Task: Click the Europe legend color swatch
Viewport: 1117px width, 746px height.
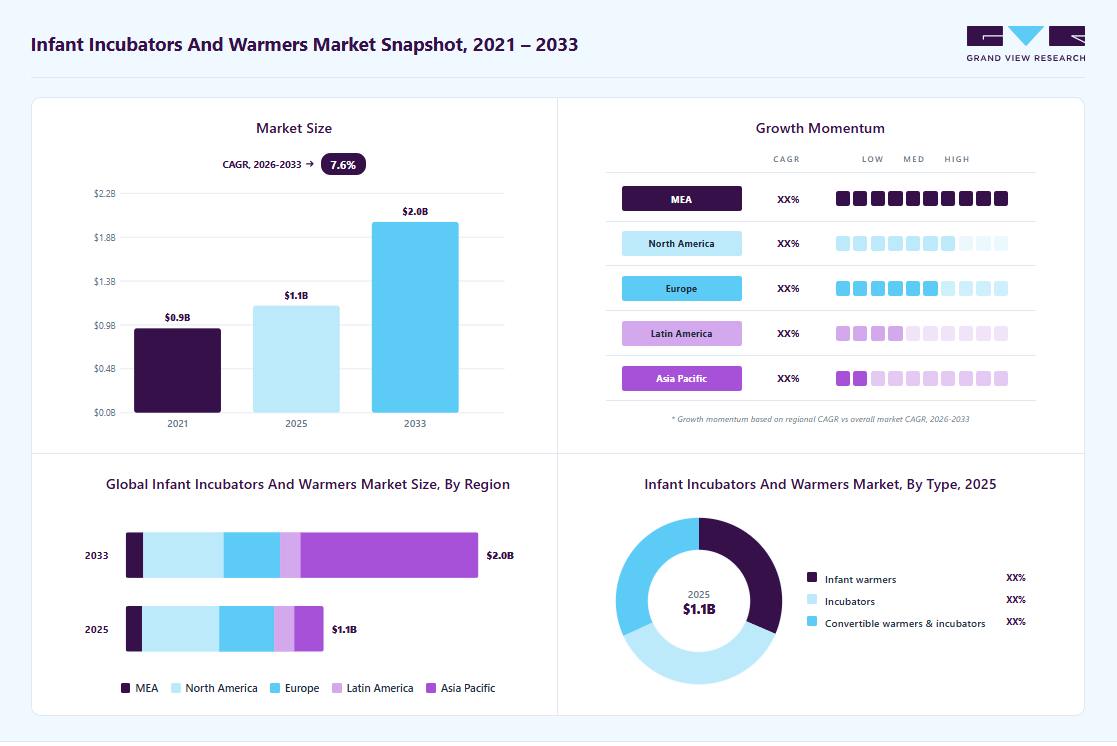Action: 275,688
